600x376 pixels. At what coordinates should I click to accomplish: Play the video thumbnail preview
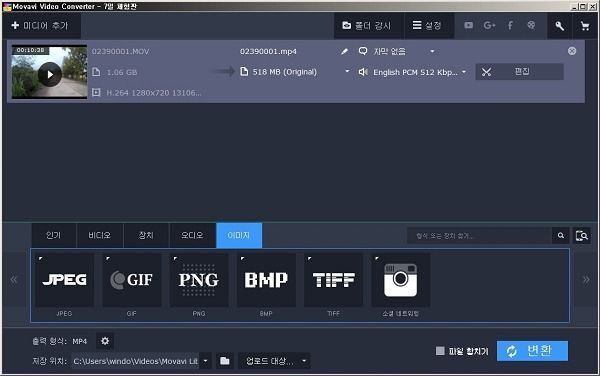click(50, 74)
